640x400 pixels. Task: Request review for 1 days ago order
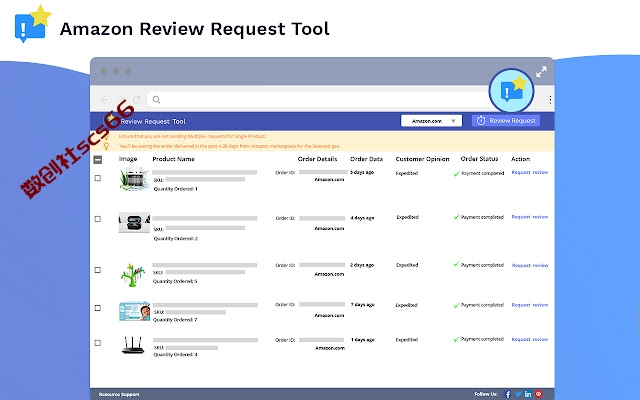(x=530, y=339)
